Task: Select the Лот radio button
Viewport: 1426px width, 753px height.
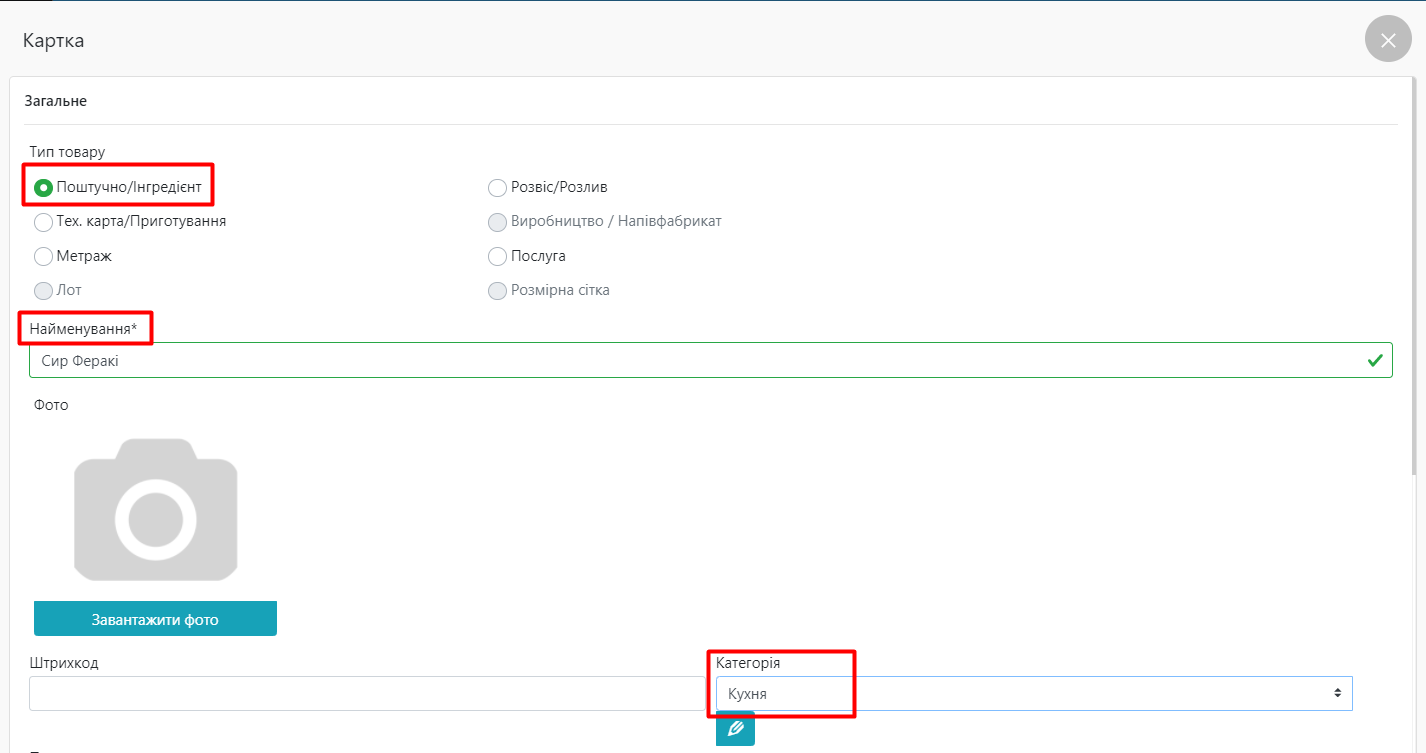Action: coord(44,291)
